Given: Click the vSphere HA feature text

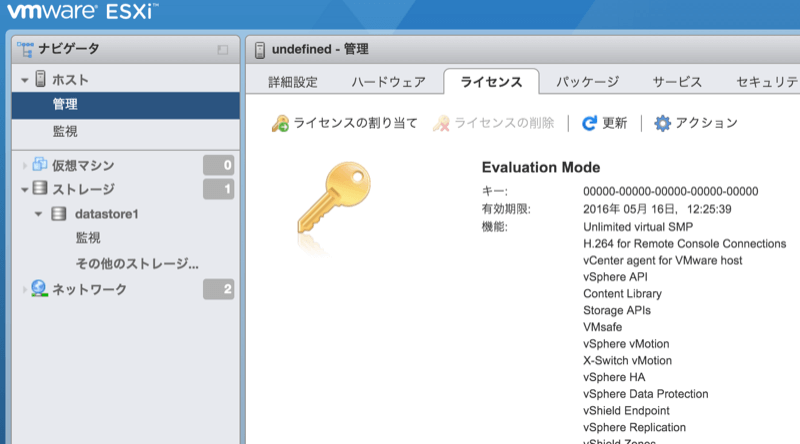Looking at the screenshot, I should [614, 377].
